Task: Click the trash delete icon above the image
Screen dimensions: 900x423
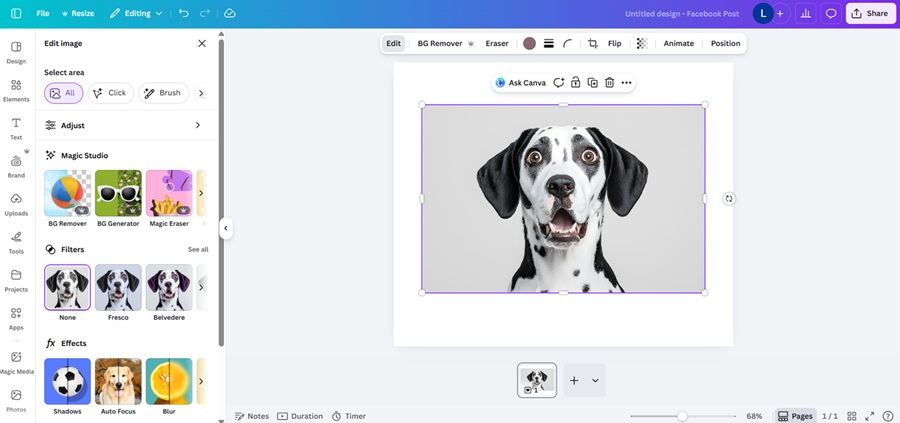Action: click(x=610, y=83)
